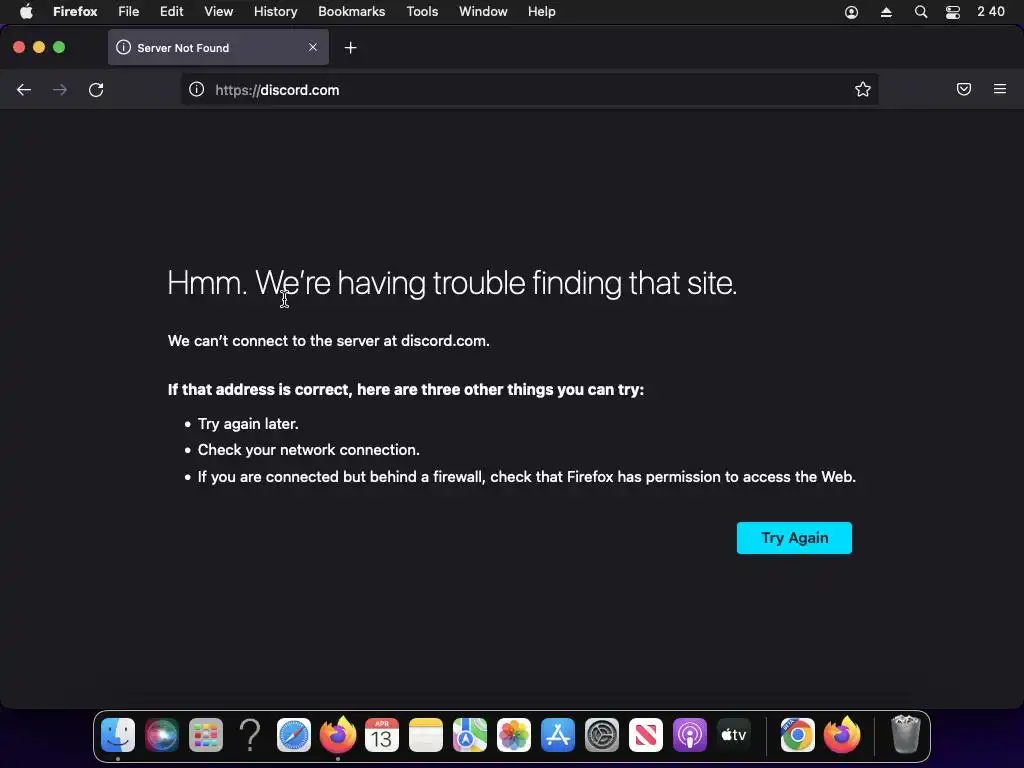Open the Tools menu
This screenshot has width=1024, height=768.
tap(423, 12)
